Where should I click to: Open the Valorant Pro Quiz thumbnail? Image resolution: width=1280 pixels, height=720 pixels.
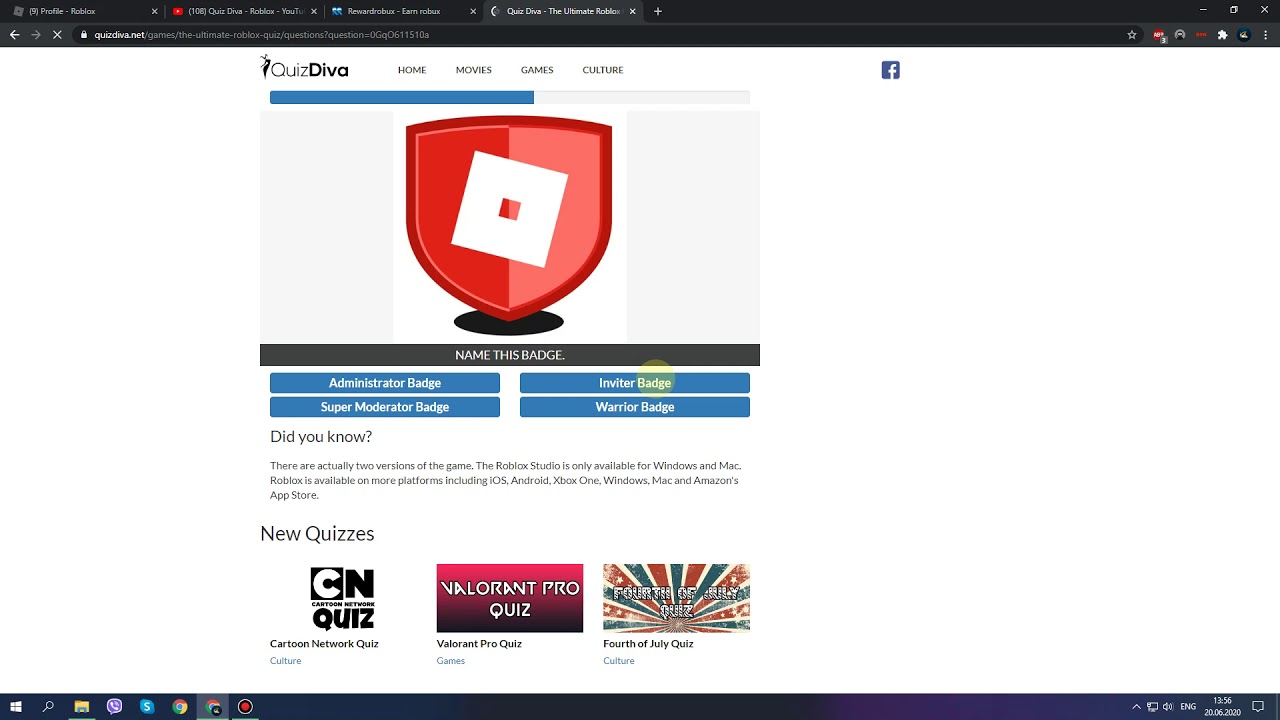[510, 598]
